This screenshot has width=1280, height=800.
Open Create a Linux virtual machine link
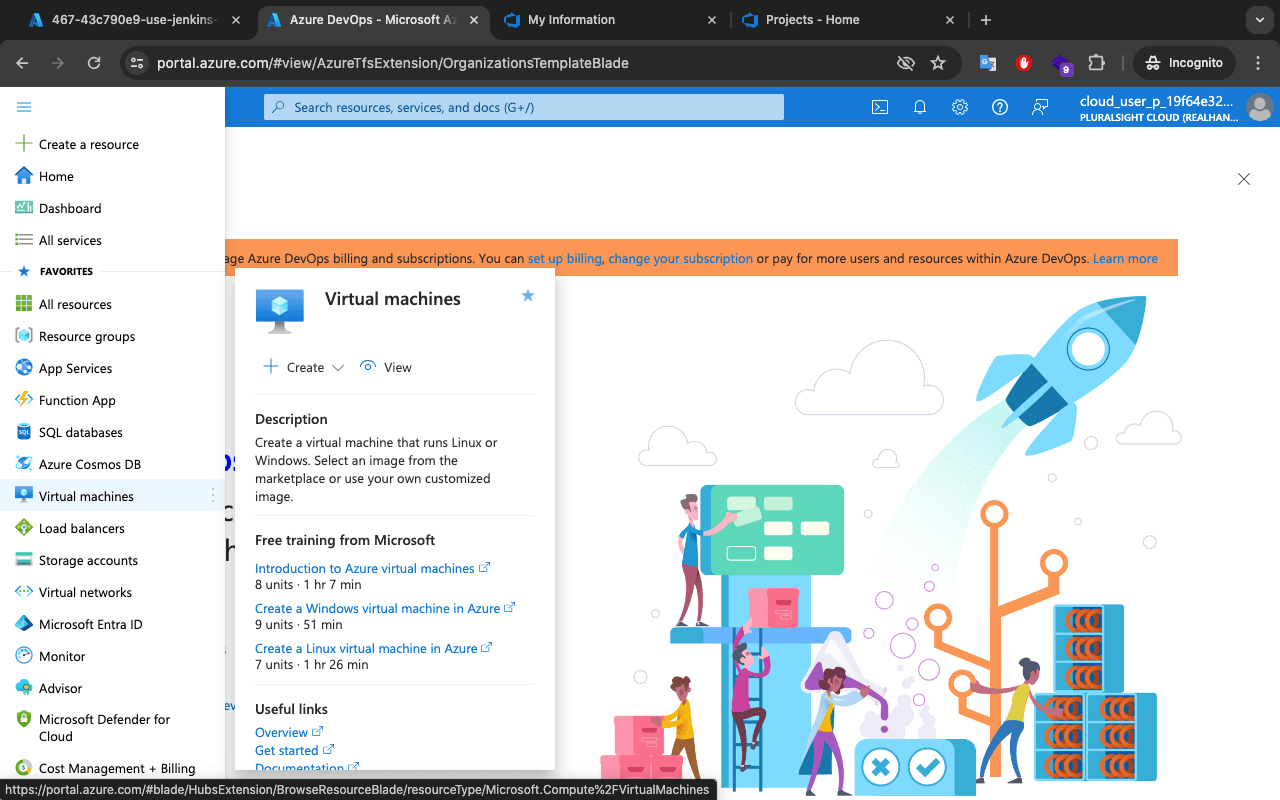(374, 648)
